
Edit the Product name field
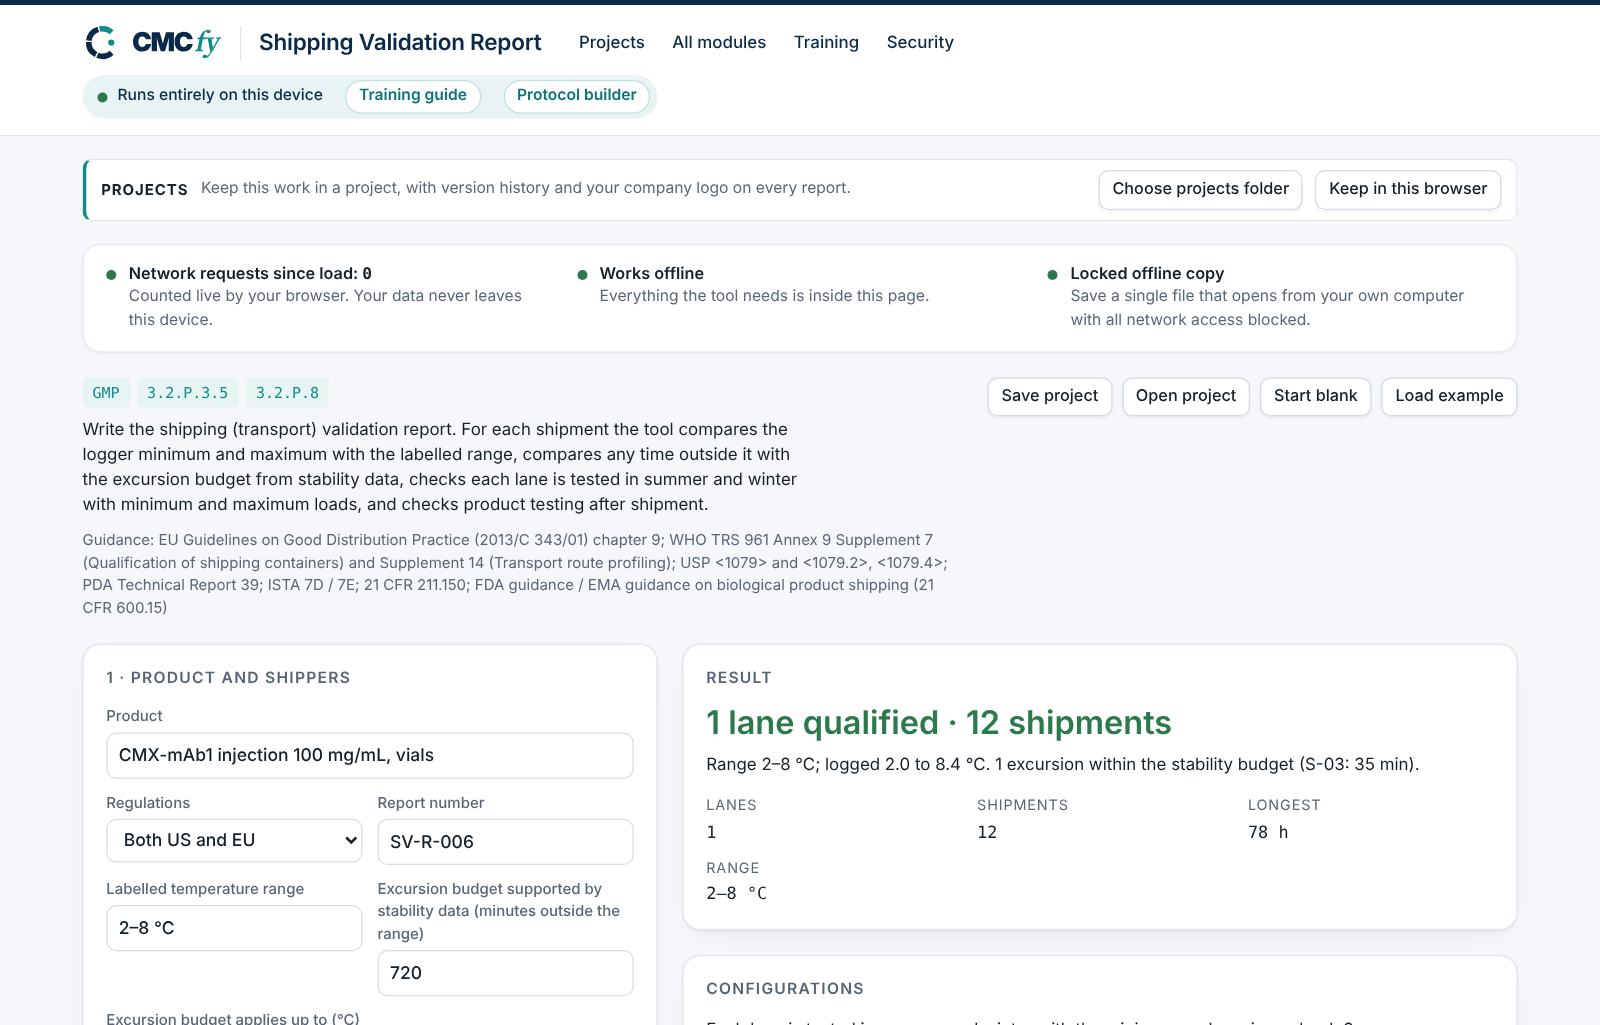[x=370, y=755]
